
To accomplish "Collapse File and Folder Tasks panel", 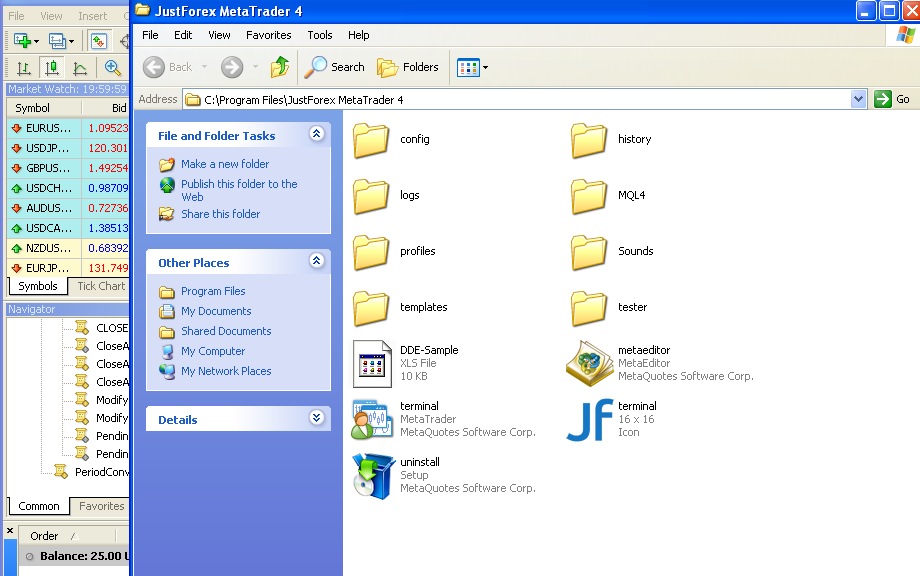I will (x=317, y=134).
